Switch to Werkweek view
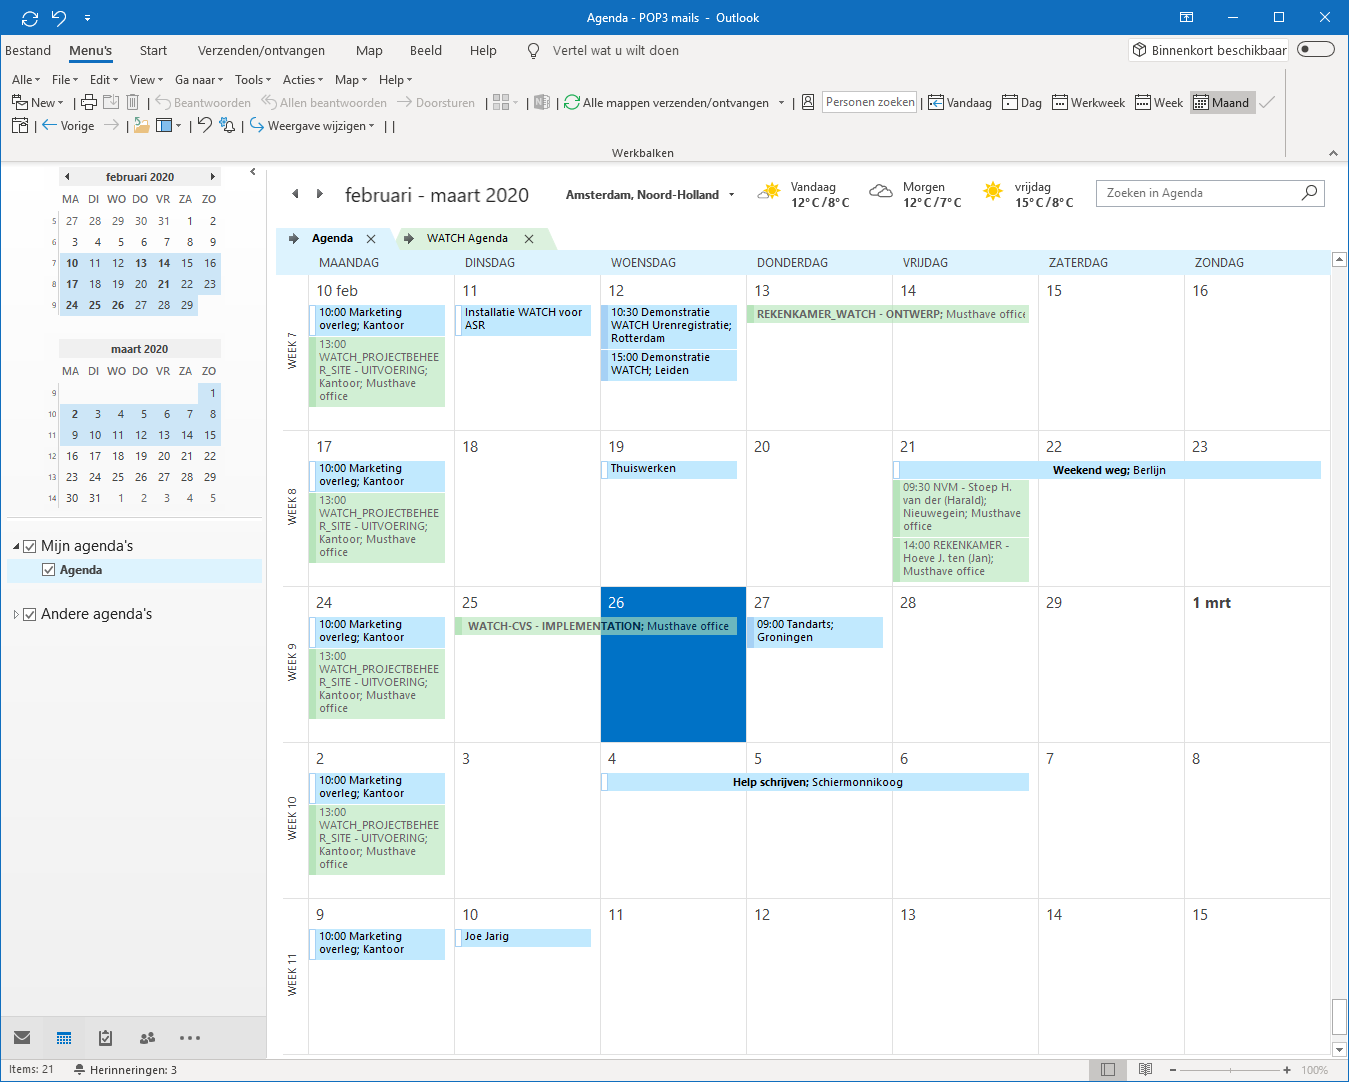Viewport: 1349px width, 1082px height. click(1088, 102)
